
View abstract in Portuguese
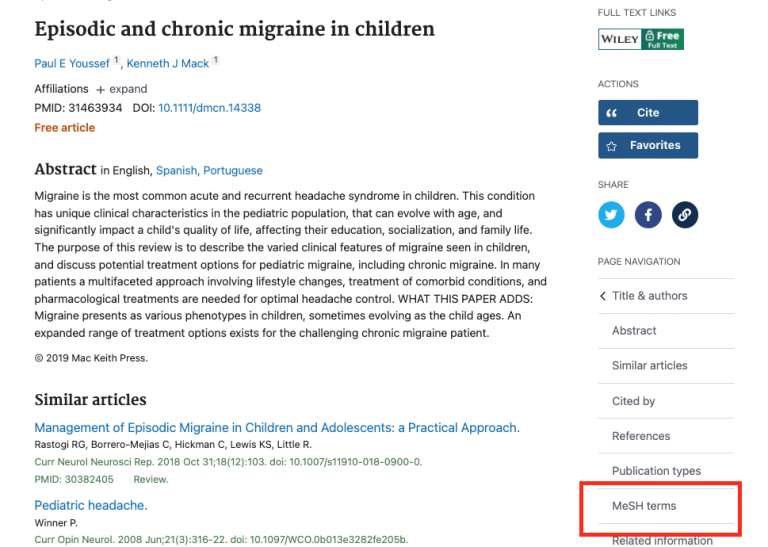(233, 171)
